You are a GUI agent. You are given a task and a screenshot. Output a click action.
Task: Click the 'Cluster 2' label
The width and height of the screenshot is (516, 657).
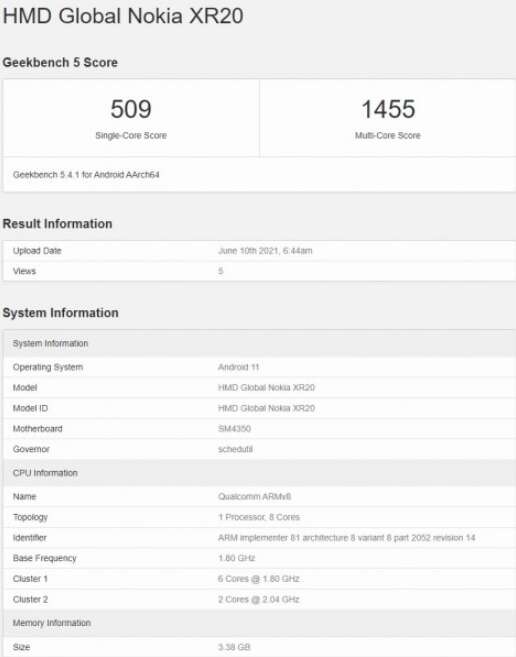point(30,599)
